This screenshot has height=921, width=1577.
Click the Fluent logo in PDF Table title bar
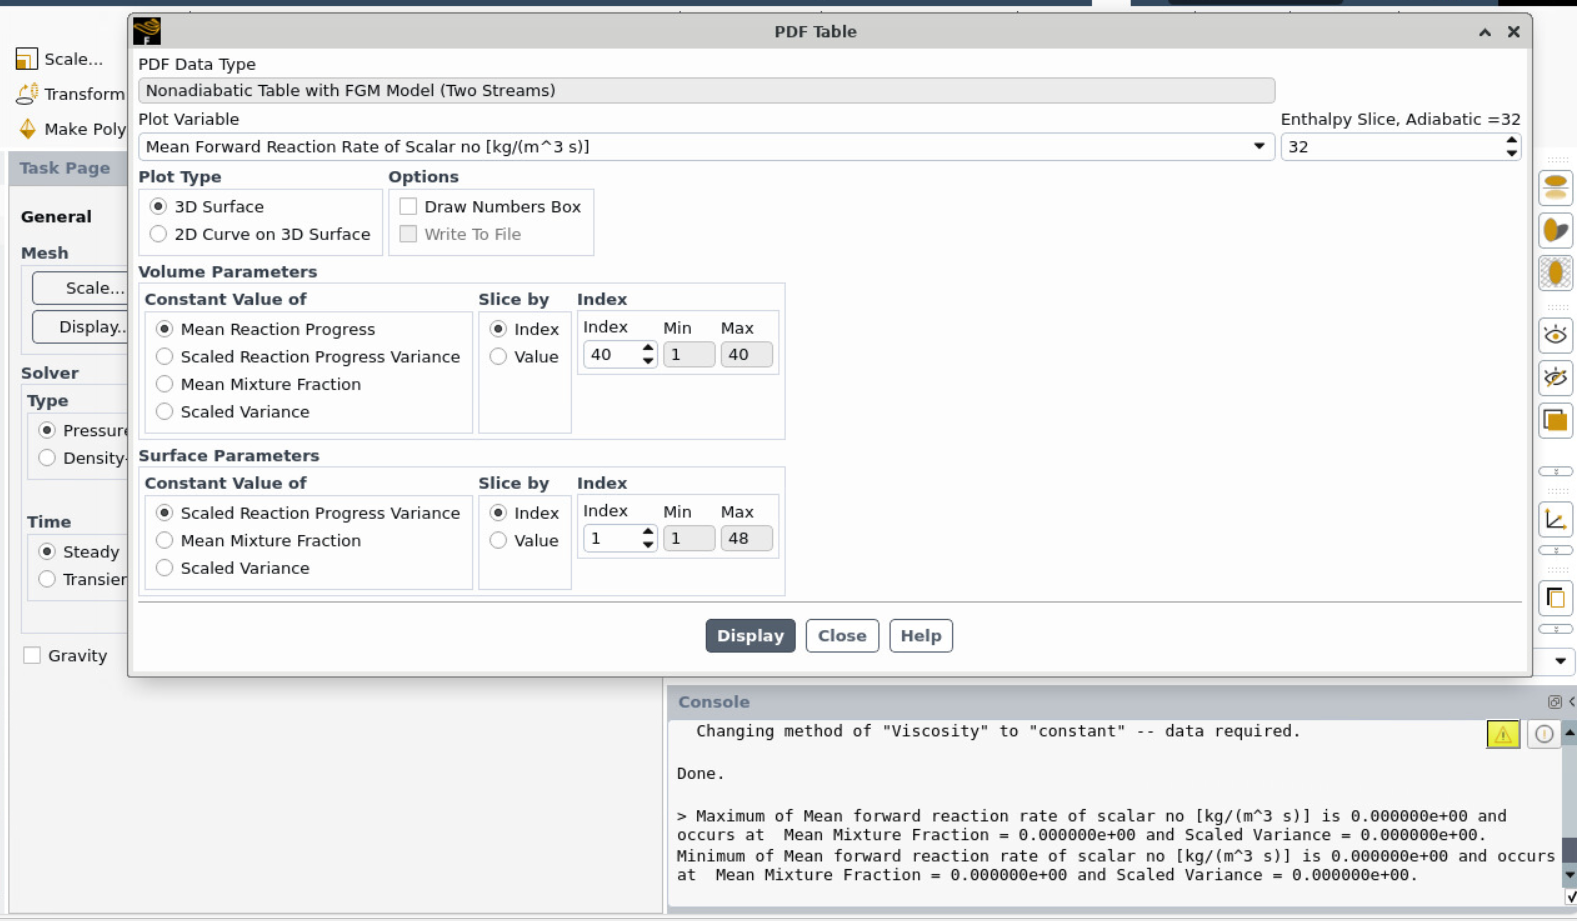click(147, 31)
